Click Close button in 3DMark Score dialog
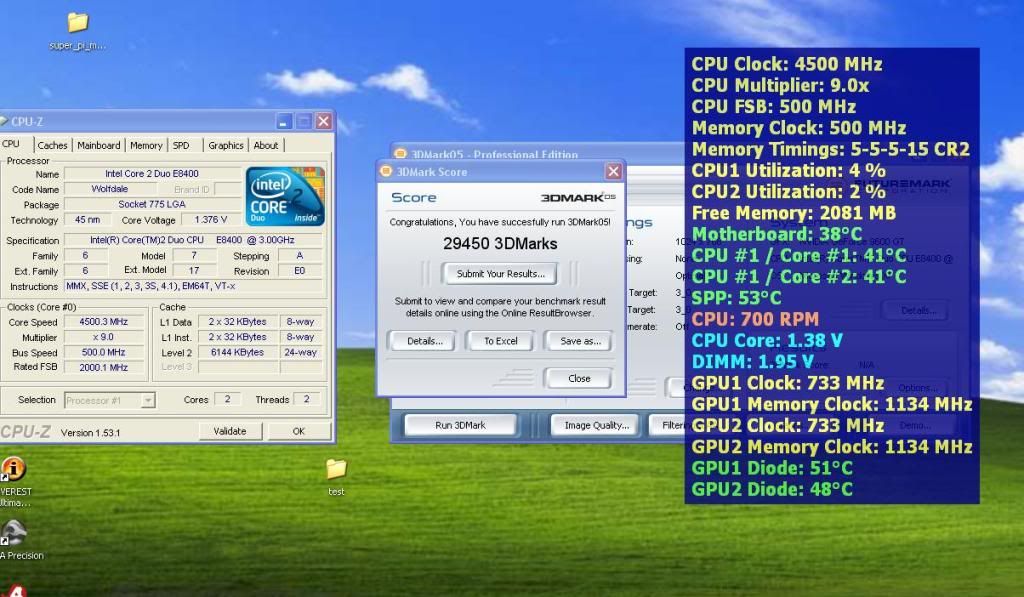 [x=579, y=378]
